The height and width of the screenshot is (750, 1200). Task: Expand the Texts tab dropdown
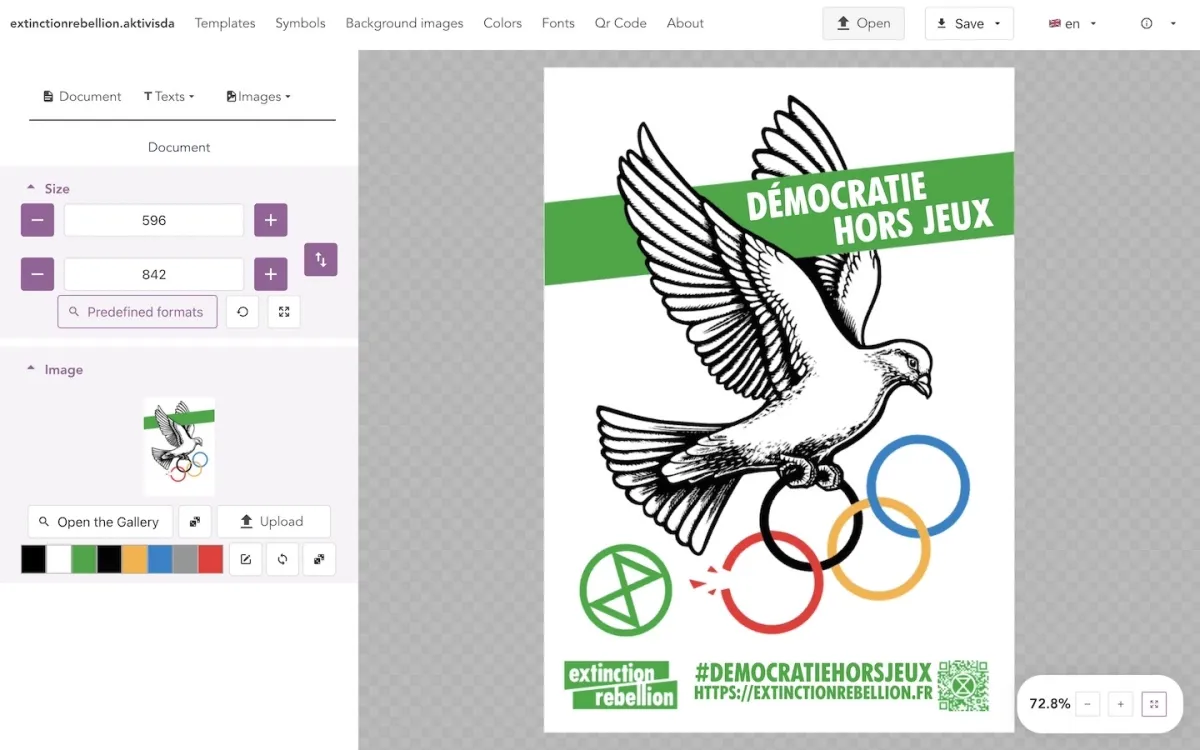tap(169, 97)
